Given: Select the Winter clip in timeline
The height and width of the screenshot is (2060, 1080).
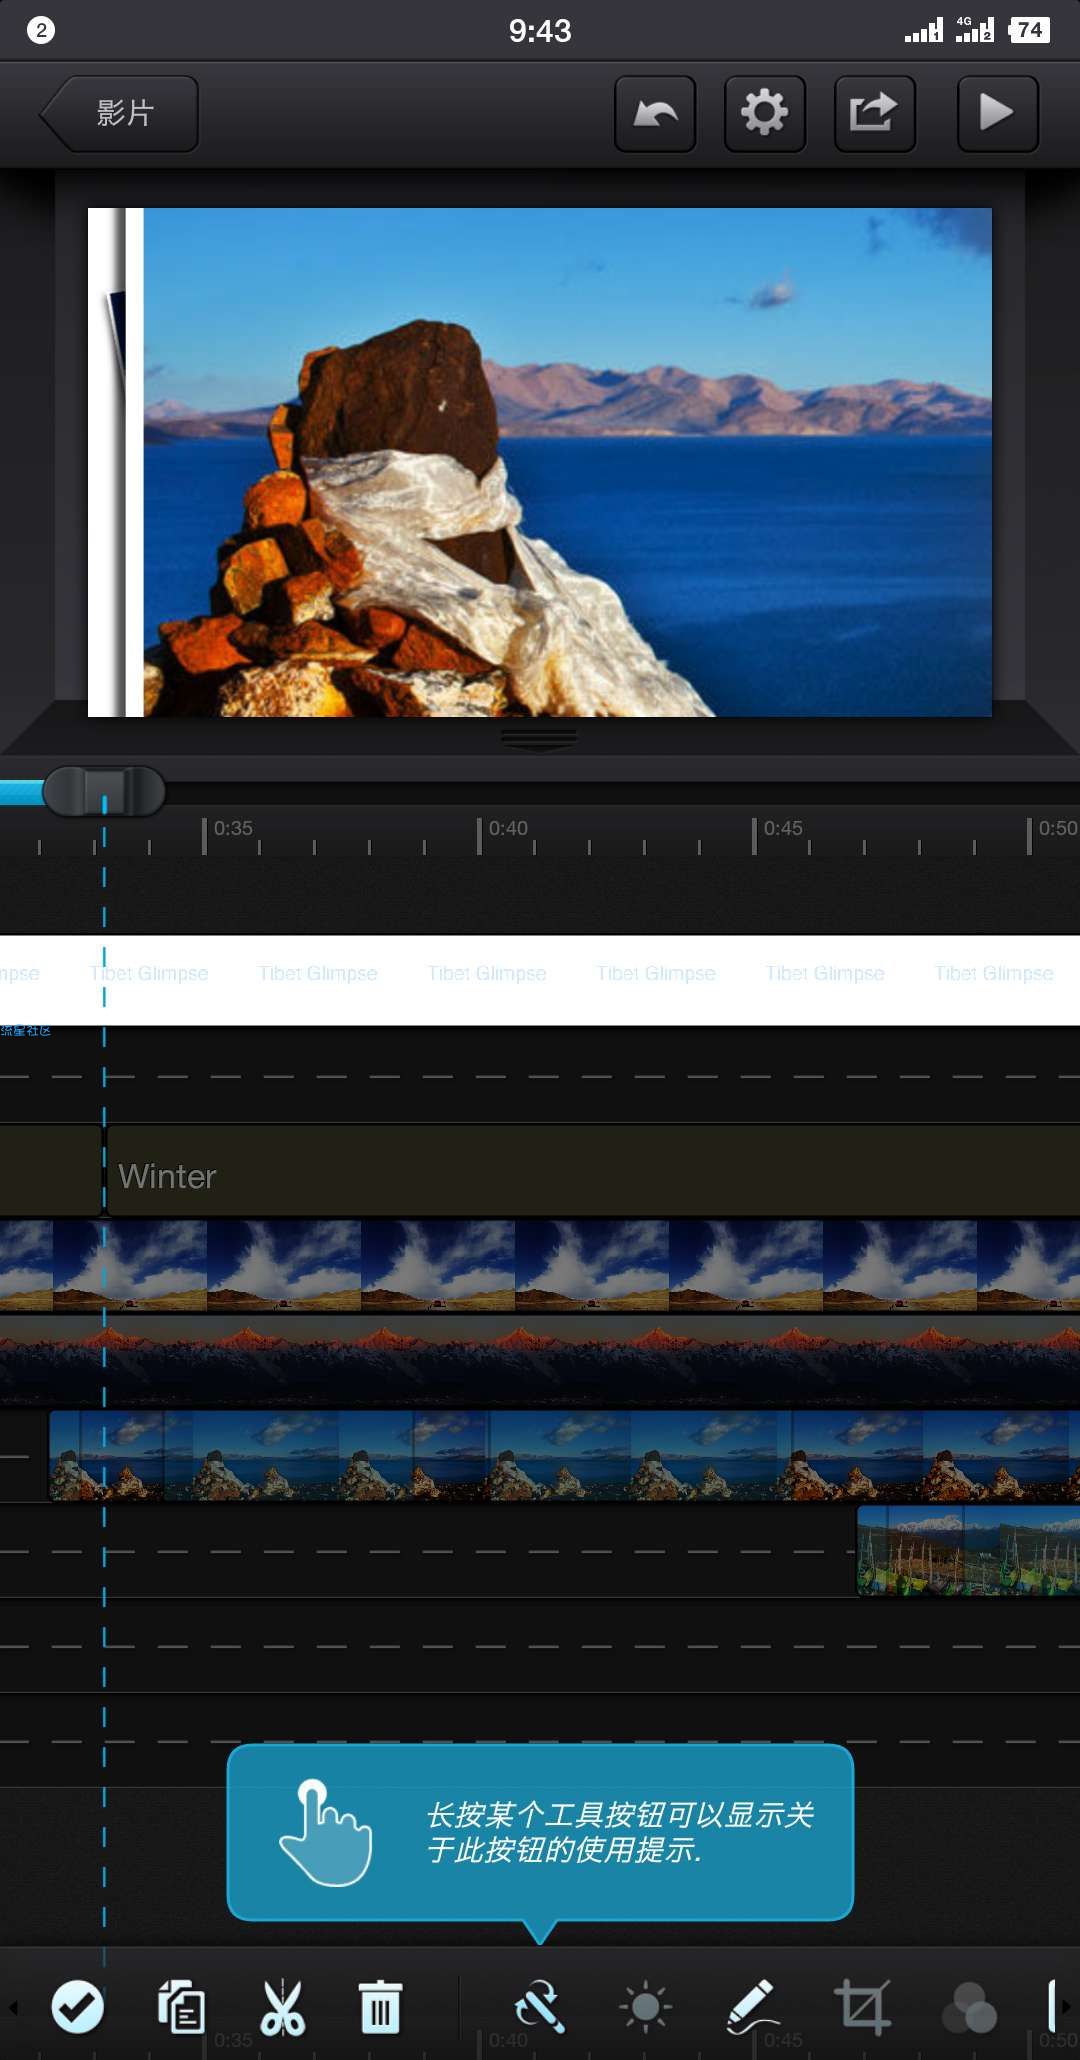Looking at the screenshot, I should pos(593,1171).
